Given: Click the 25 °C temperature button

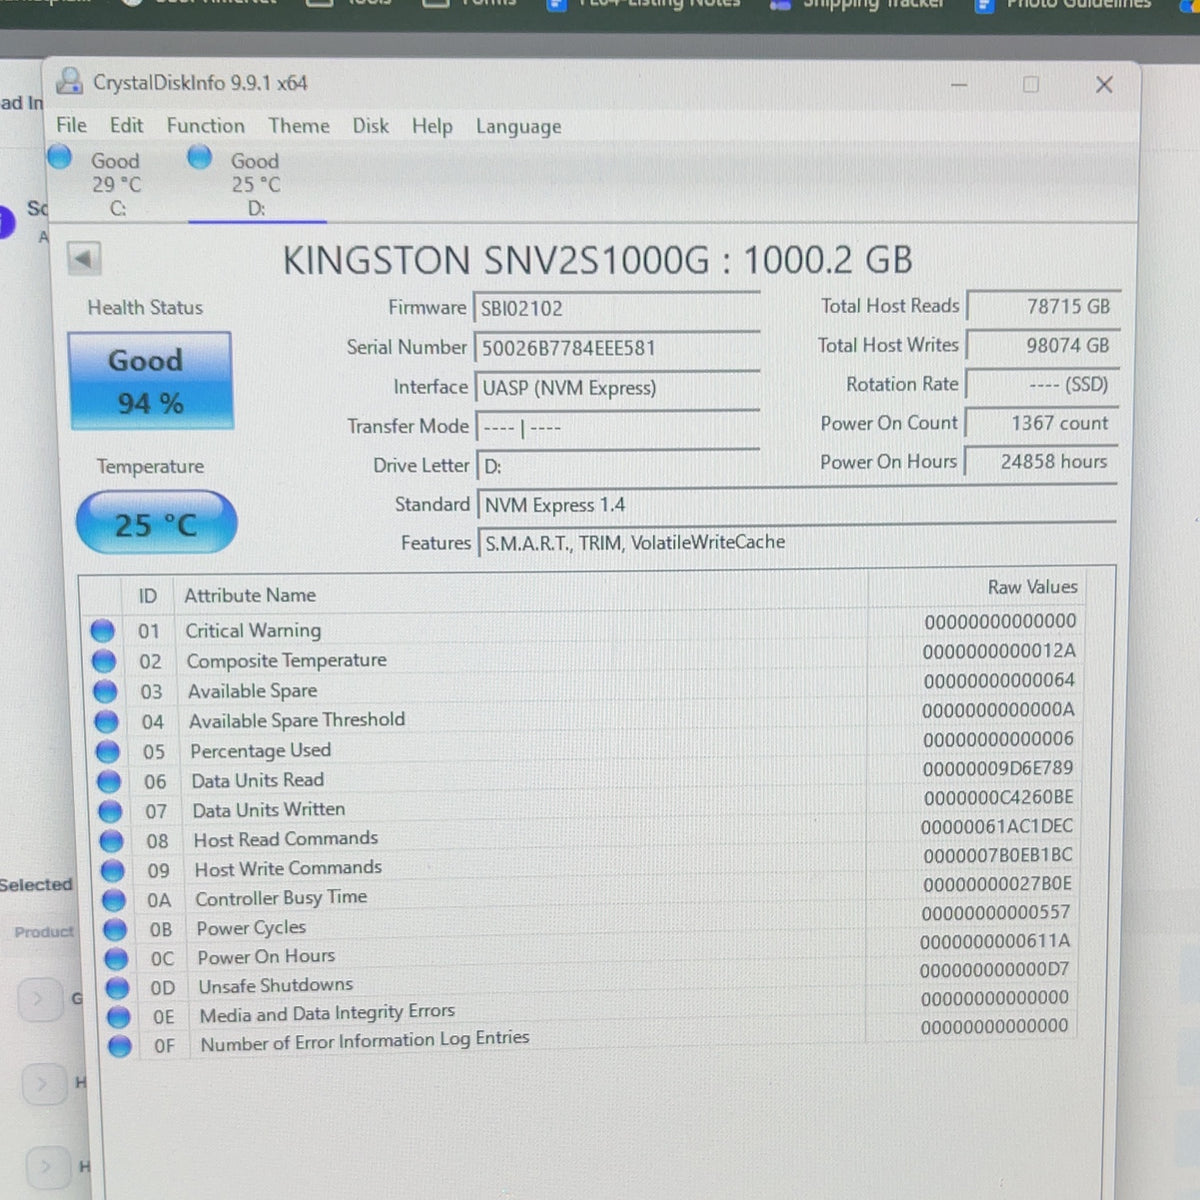Looking at the screenshot, I should coord(156,523).
